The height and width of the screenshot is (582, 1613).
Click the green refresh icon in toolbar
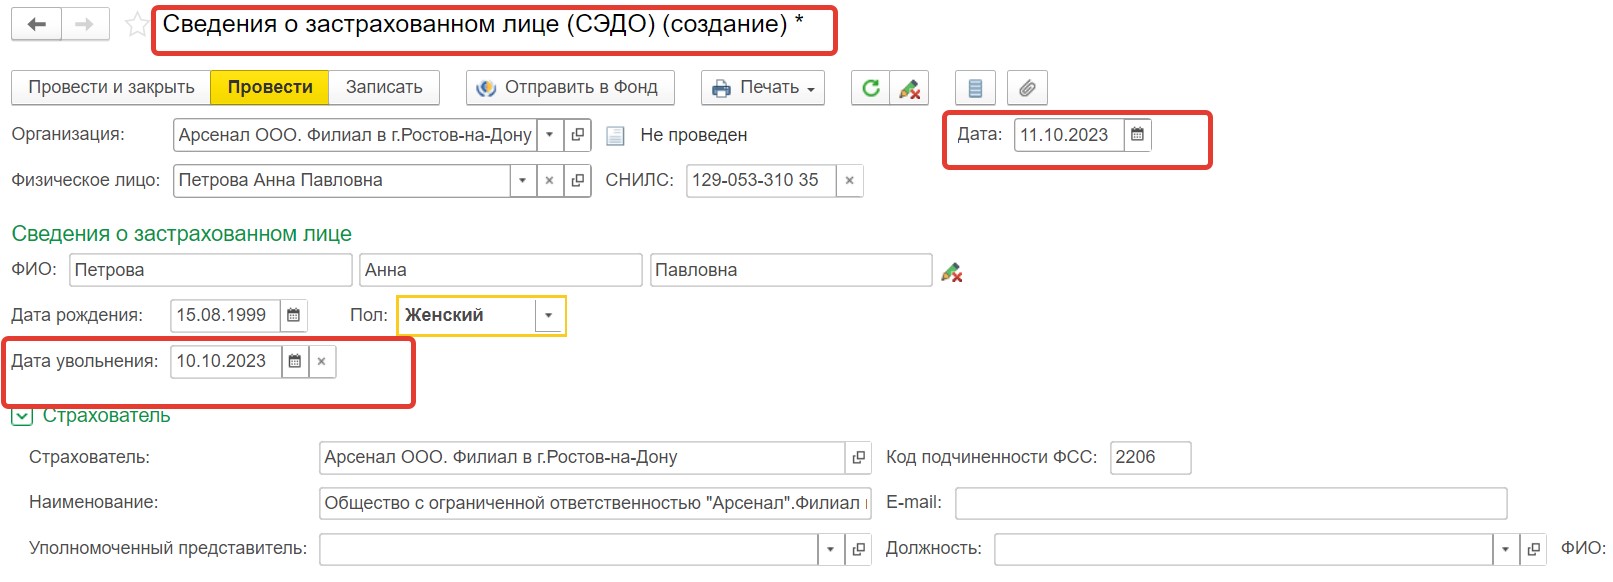click(870, 88)
